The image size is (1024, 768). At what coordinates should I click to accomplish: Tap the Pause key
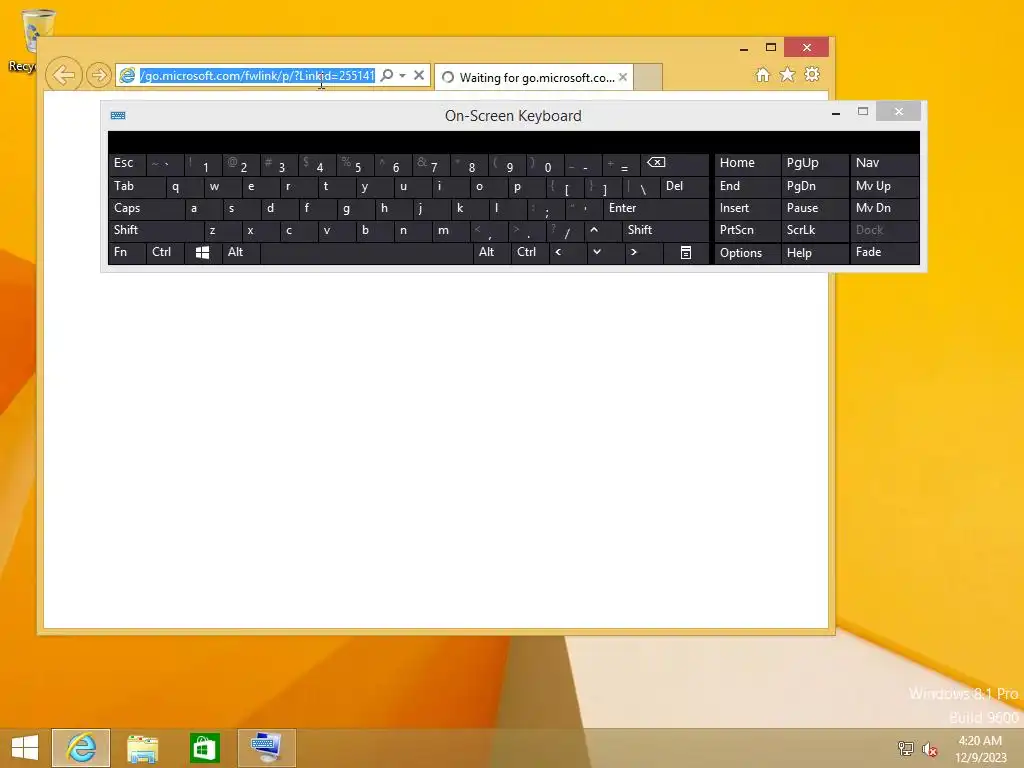tap(814, 208)
